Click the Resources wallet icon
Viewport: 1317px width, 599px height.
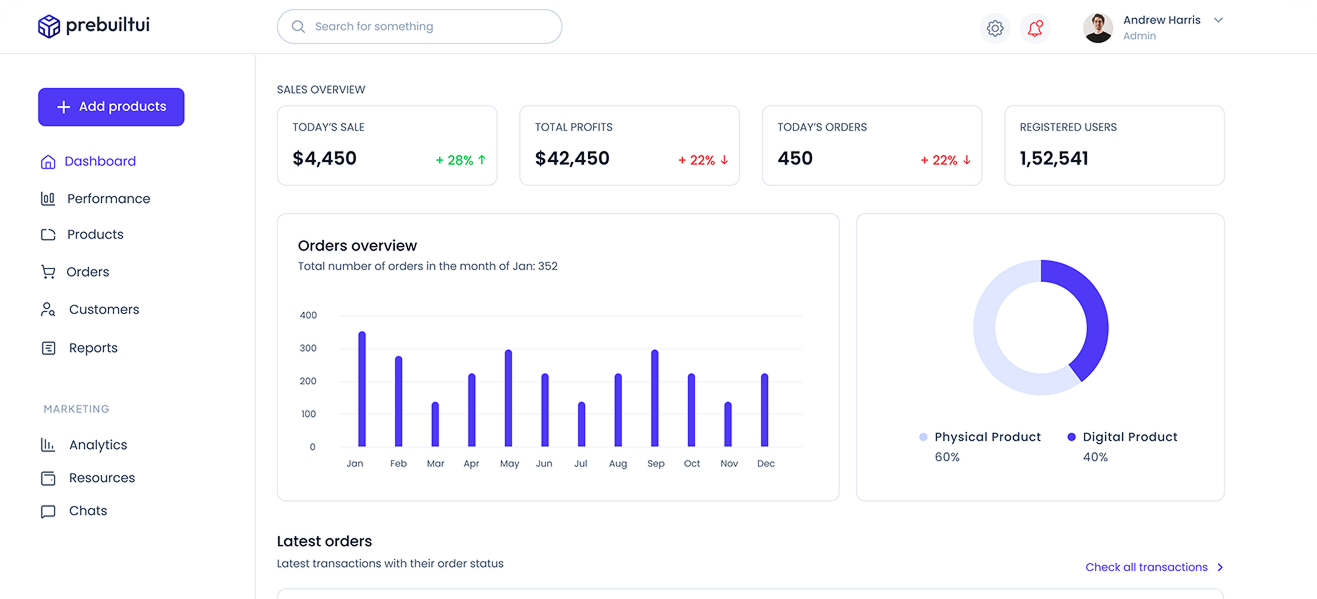[48, 478]
